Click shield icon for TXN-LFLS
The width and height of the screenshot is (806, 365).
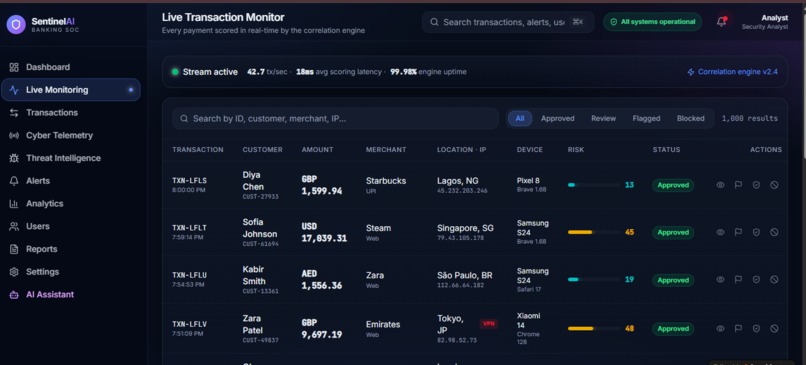click(x=756, y=185)
